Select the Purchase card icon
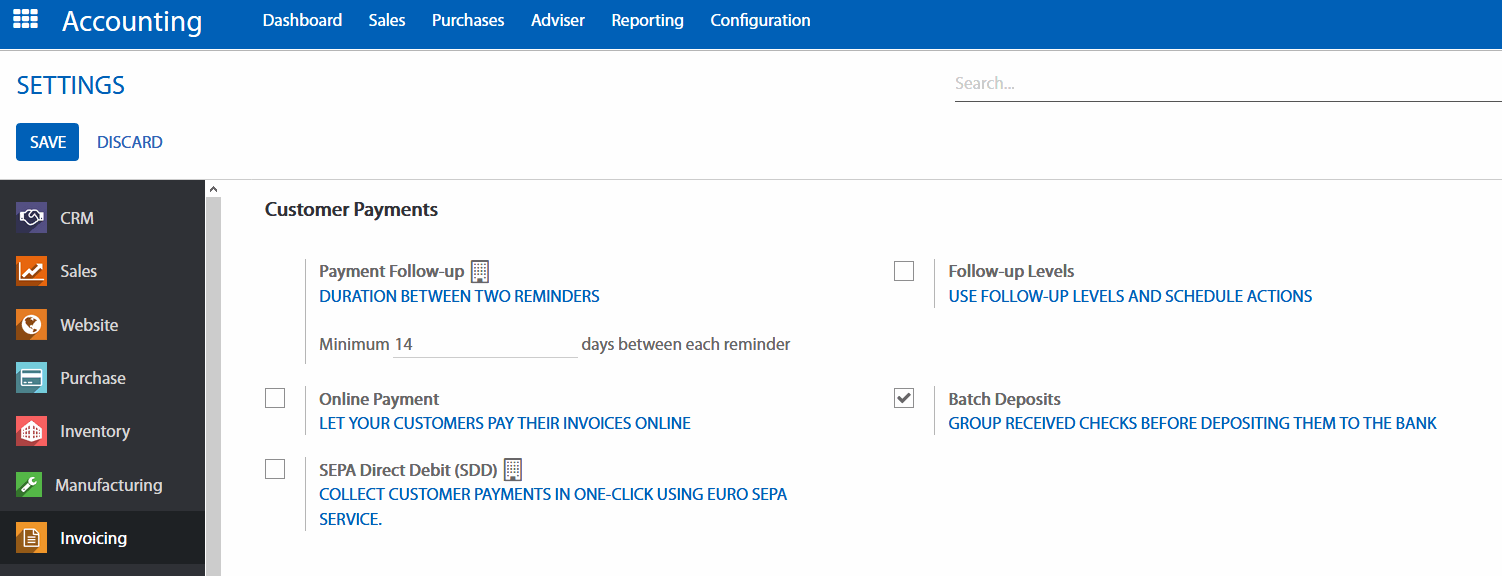This screenshot has width=1502, height=576. coord(32,378)
